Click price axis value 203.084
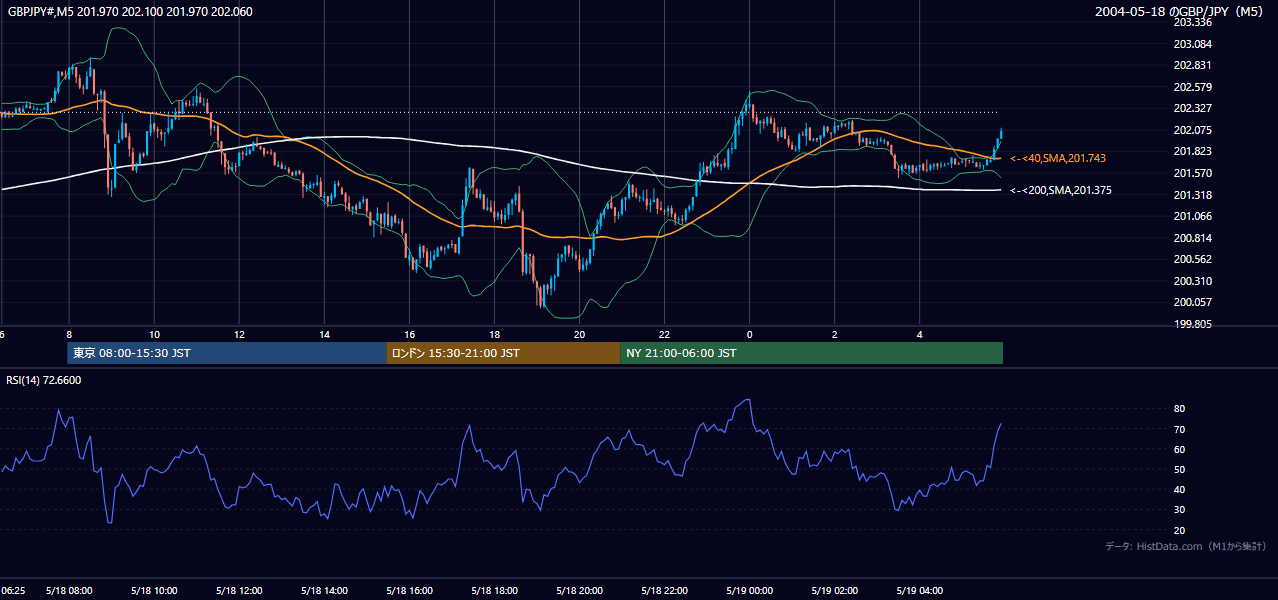The height and width of the screenshot is (600, 1278). tap(1193, 44)
